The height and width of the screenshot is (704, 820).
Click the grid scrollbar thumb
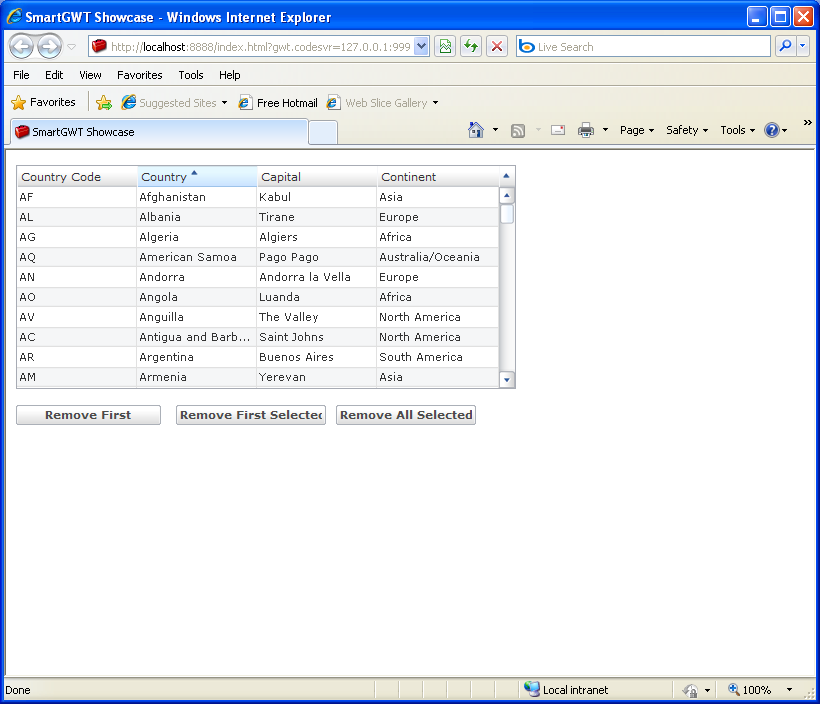click(x=506, y=214)
